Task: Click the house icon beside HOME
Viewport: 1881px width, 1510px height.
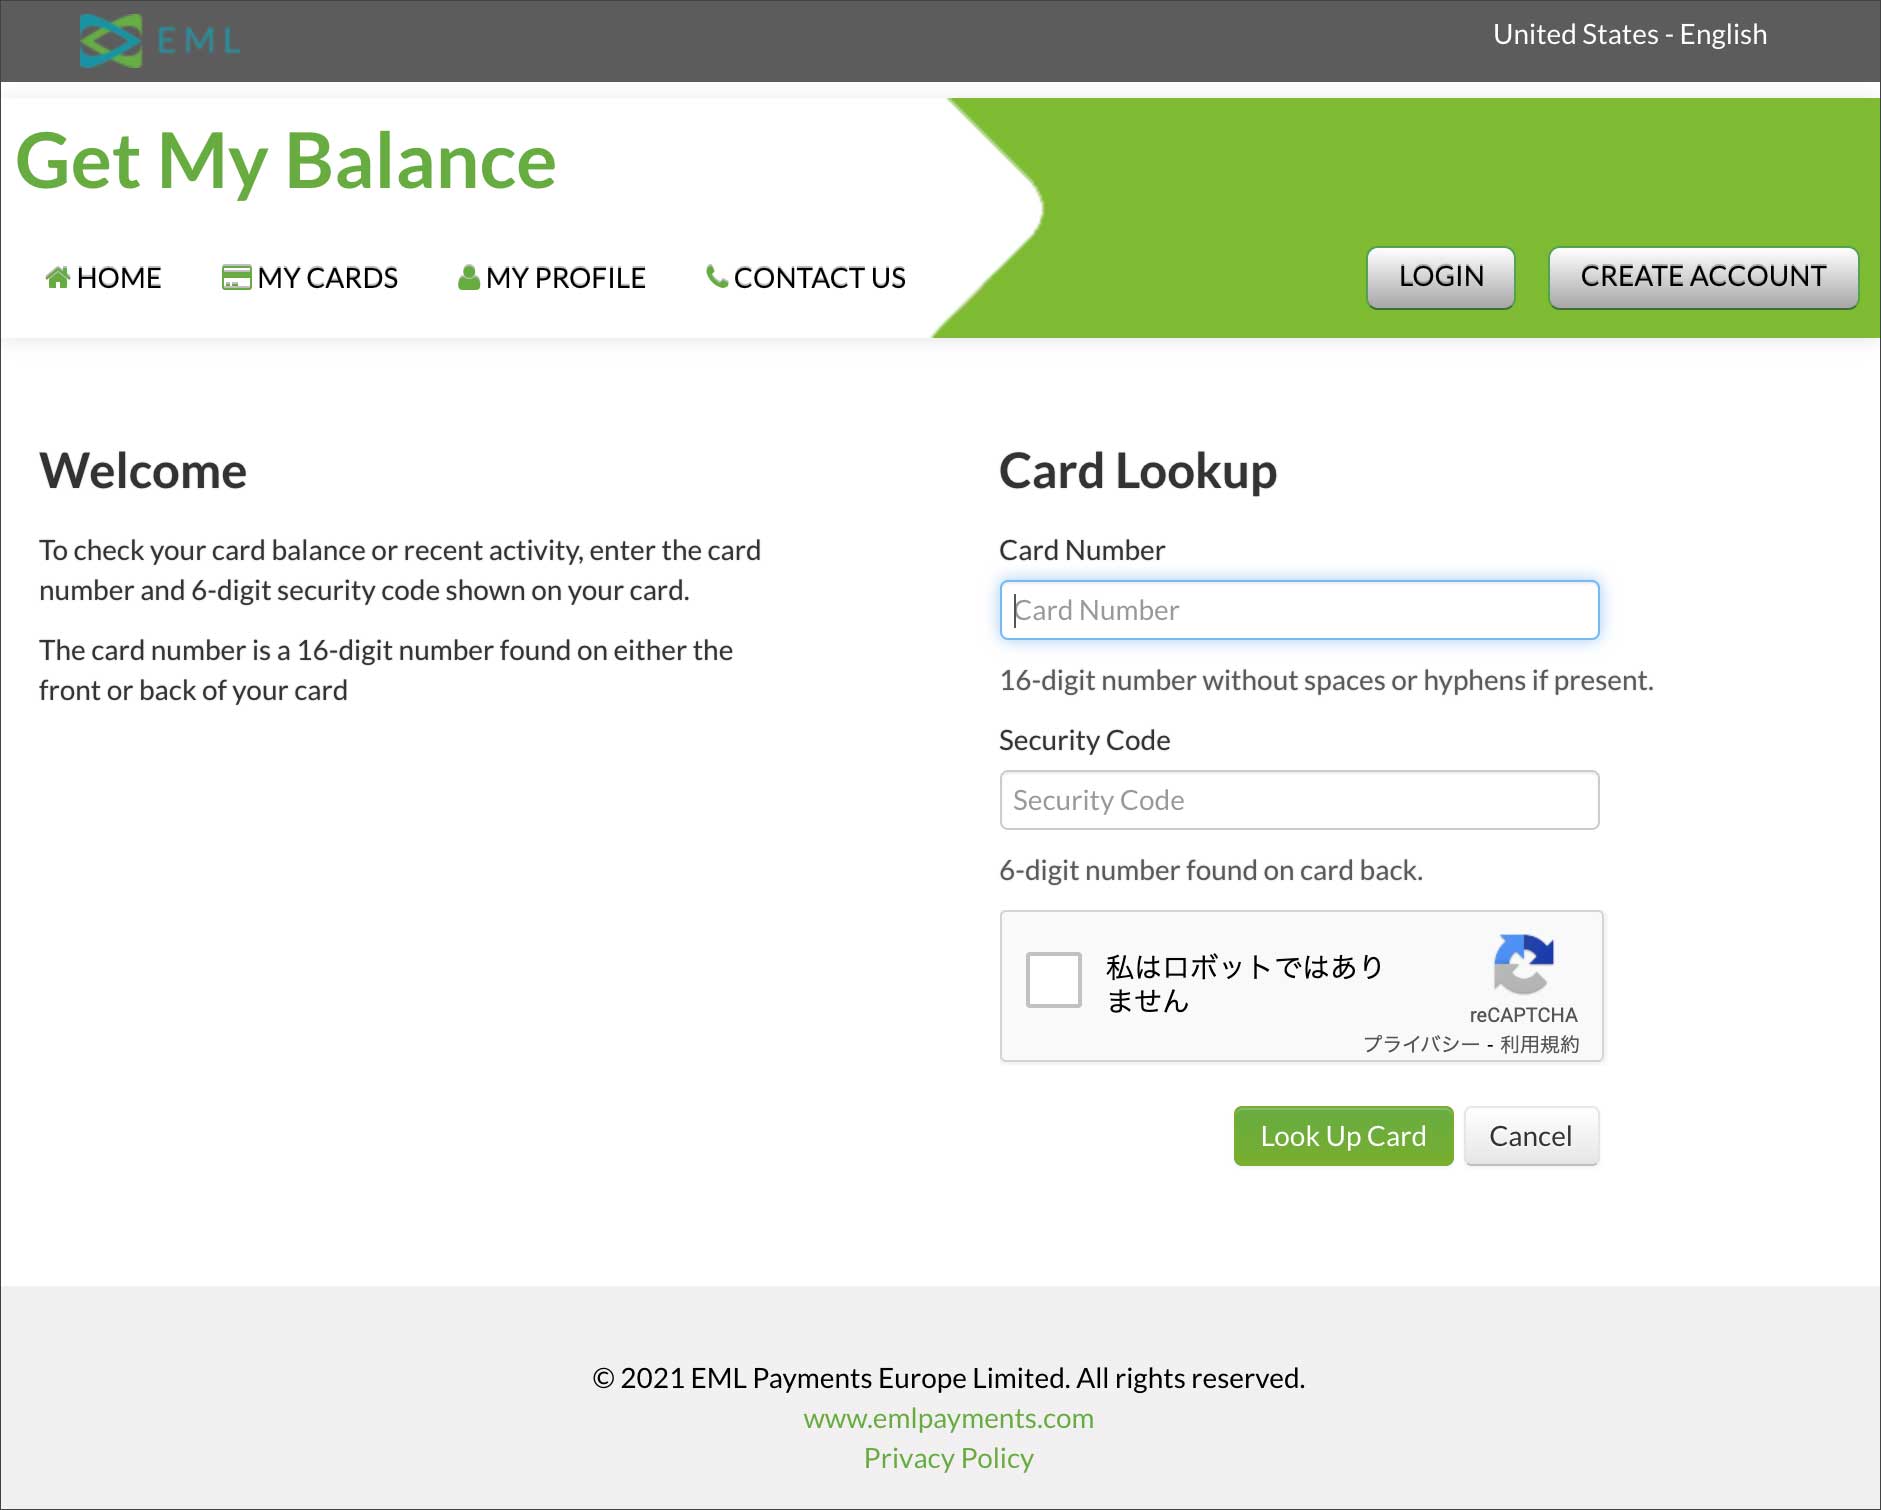Action: point(58,277)
